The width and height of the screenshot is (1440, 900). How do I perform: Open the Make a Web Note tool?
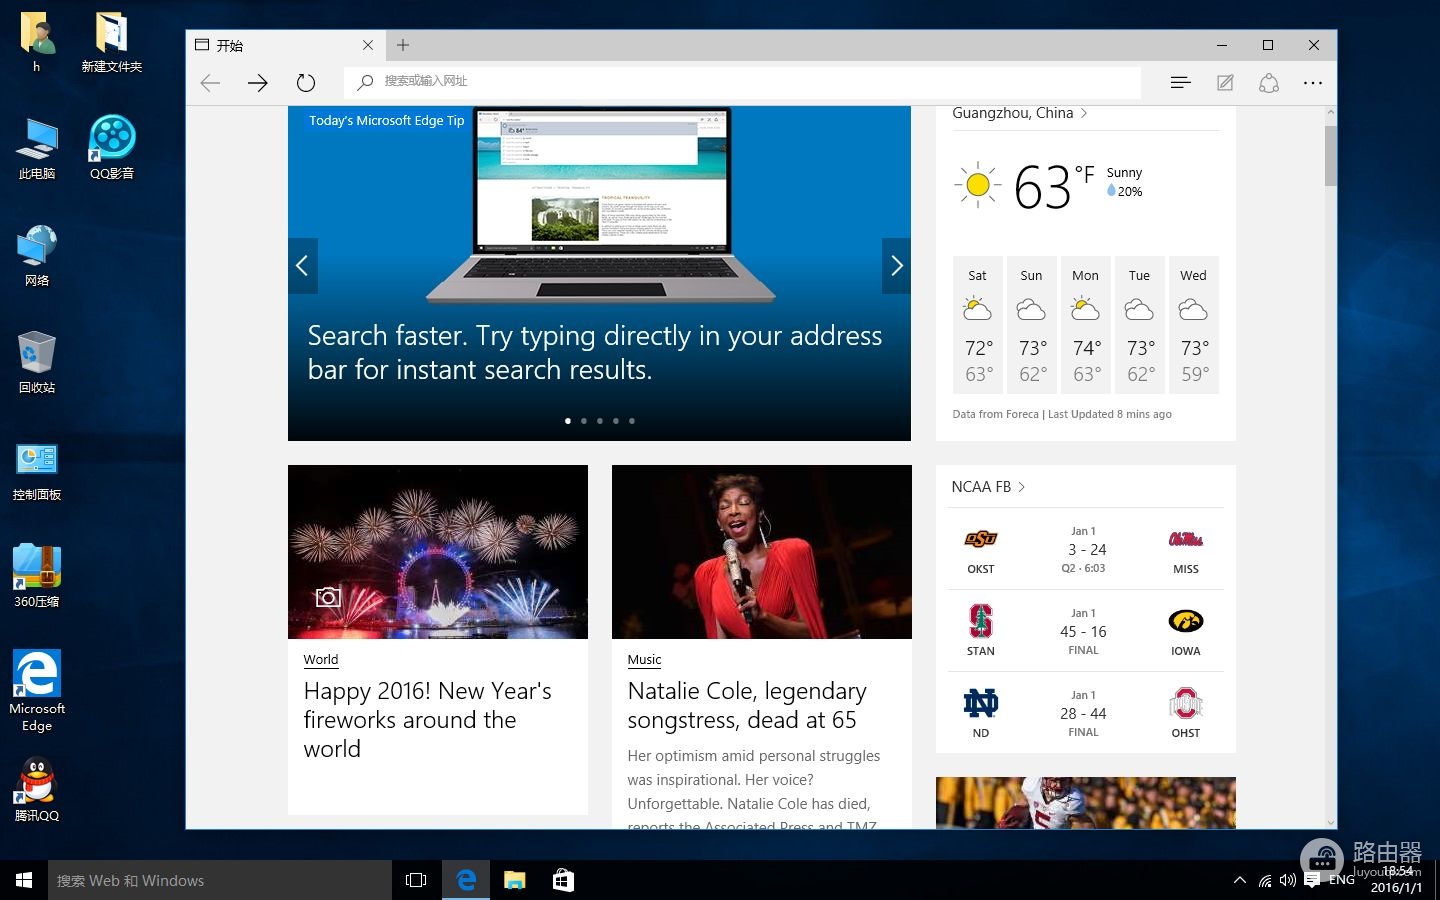coord(1225,82)
